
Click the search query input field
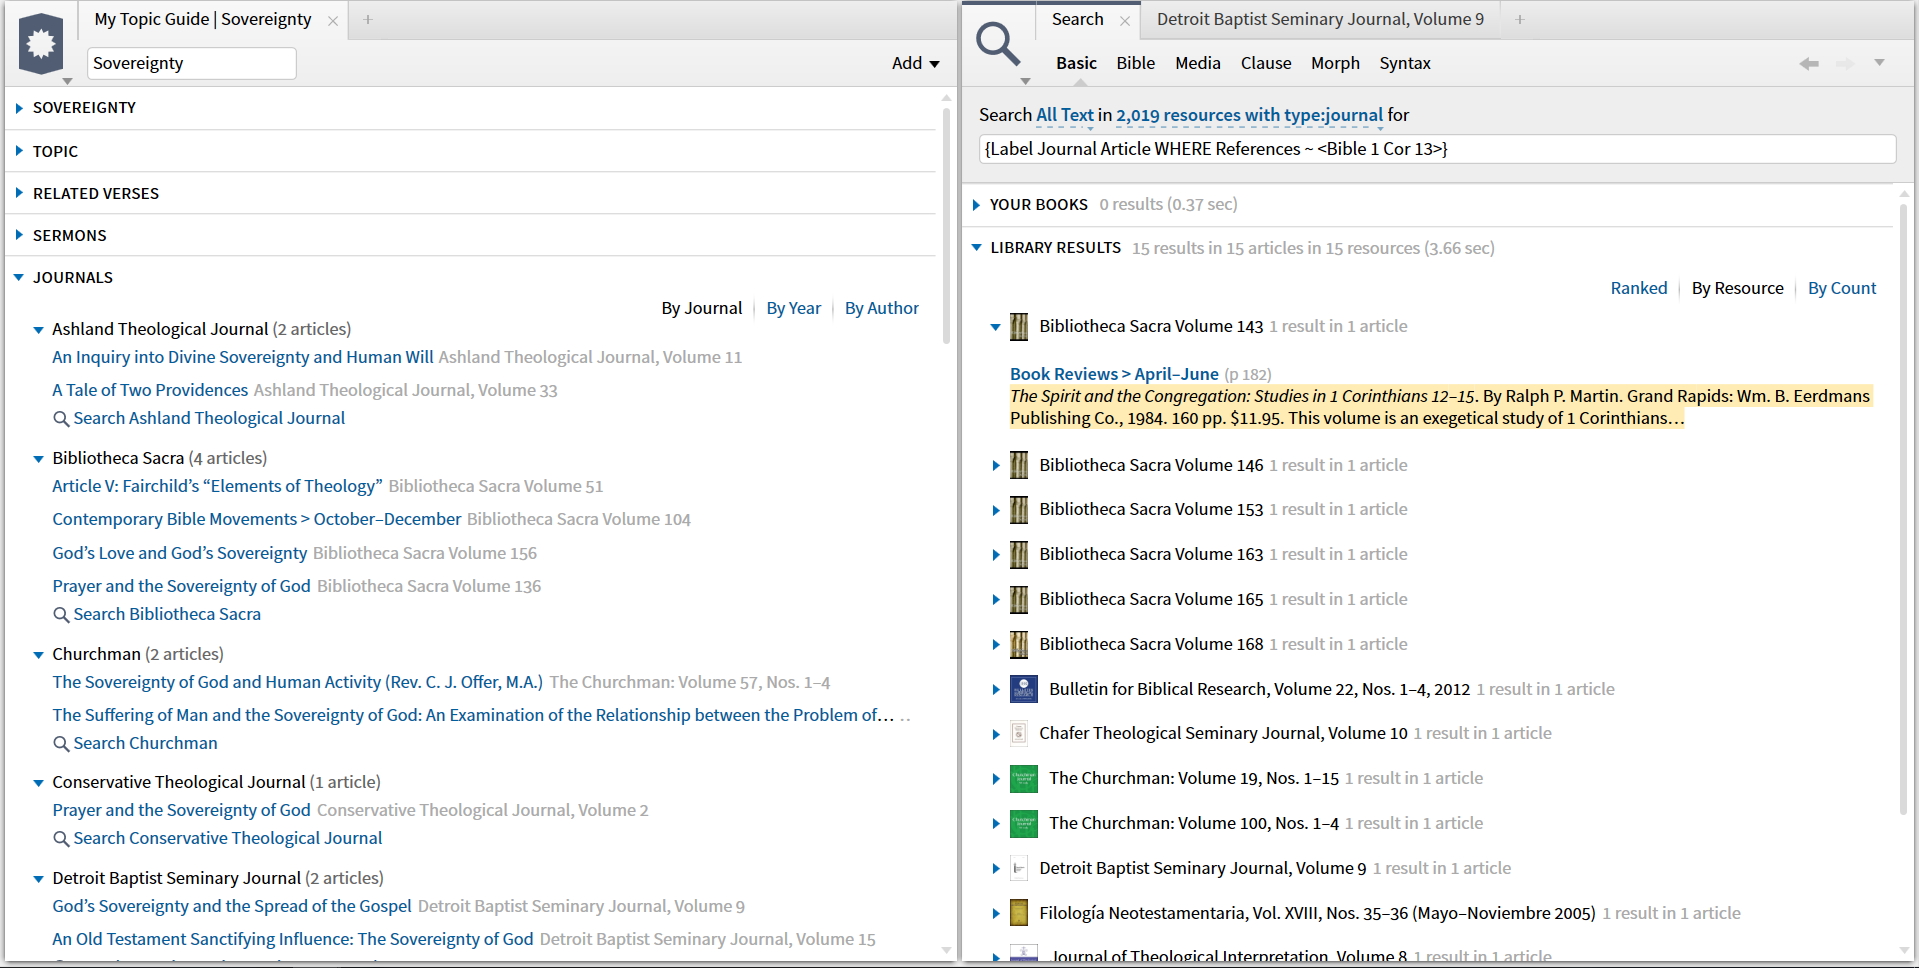coord(1437,149)
